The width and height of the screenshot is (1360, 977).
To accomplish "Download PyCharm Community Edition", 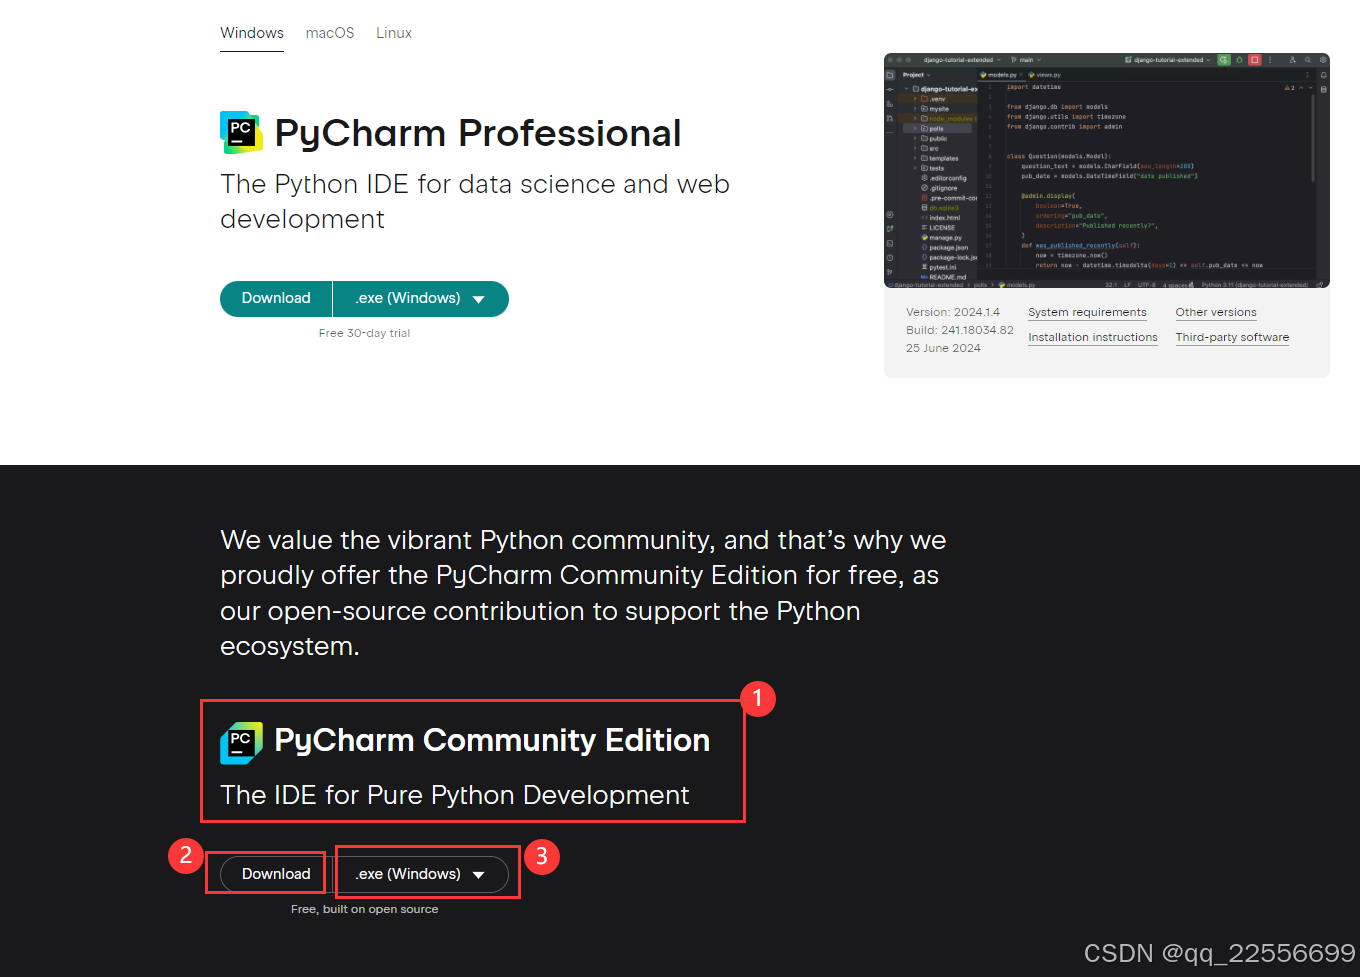I will pyautogui.click(x=276, y=874).
